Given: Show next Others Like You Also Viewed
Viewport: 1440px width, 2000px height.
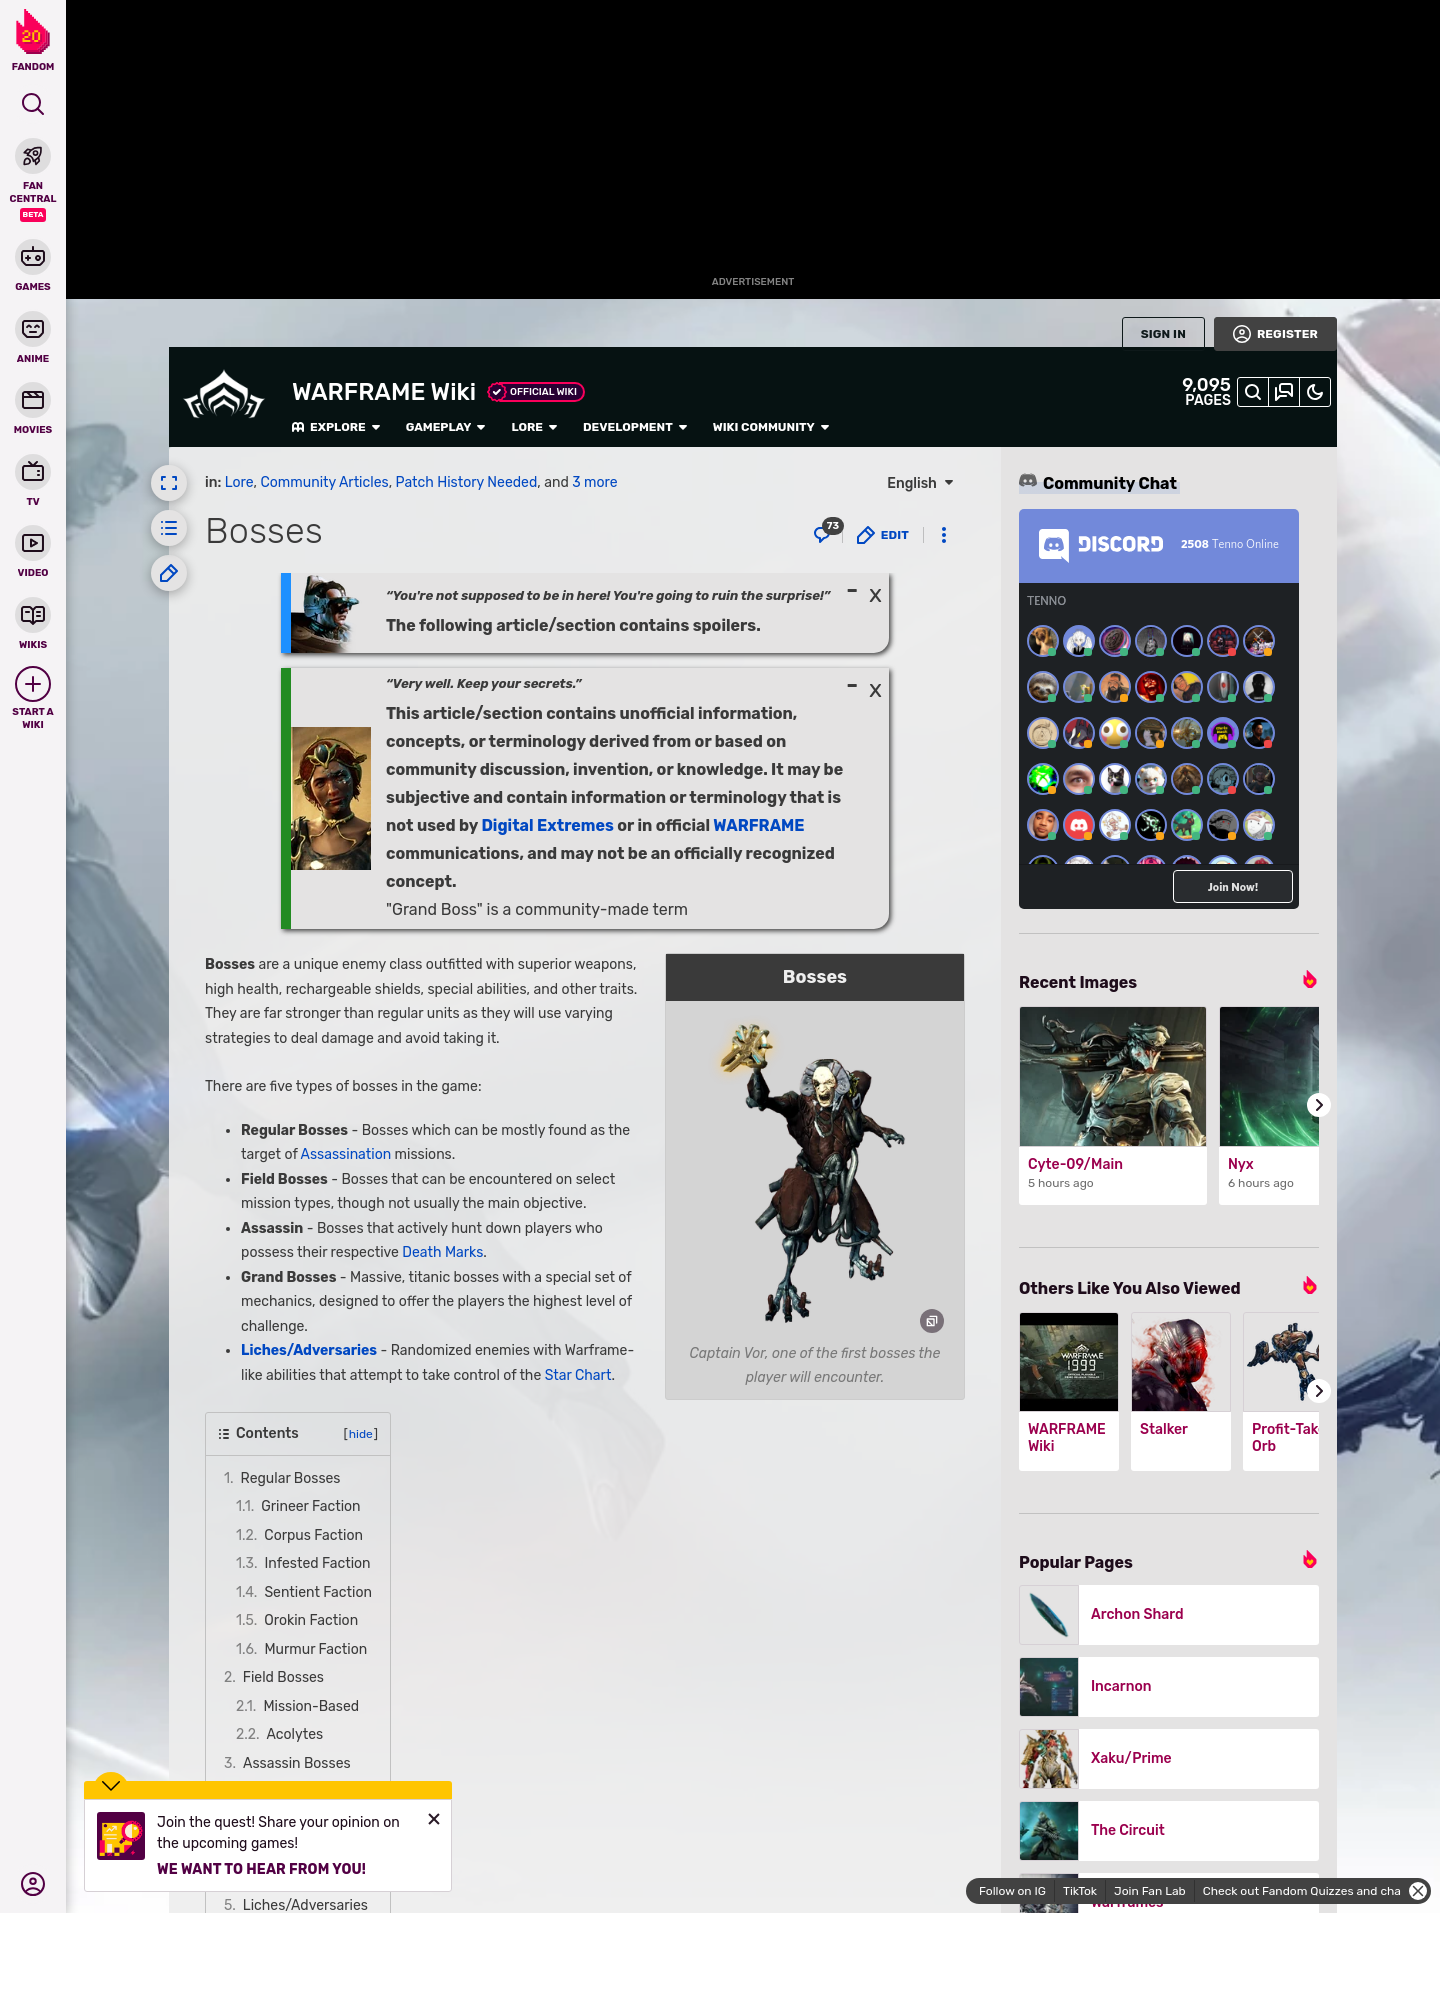Looking at the screenshot, I should tap(1319, 1391).
